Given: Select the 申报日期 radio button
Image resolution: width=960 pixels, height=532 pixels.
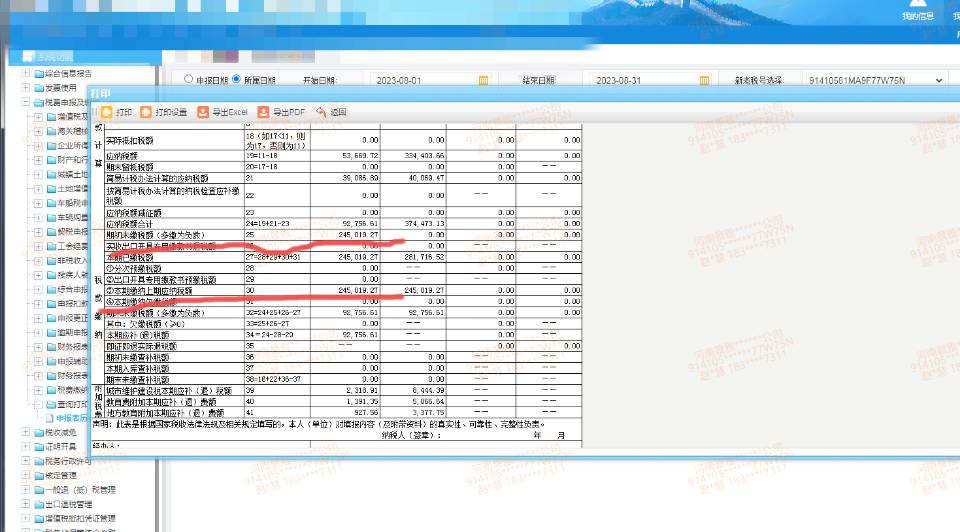Looking at the screenshot, I should click(187, 79).
